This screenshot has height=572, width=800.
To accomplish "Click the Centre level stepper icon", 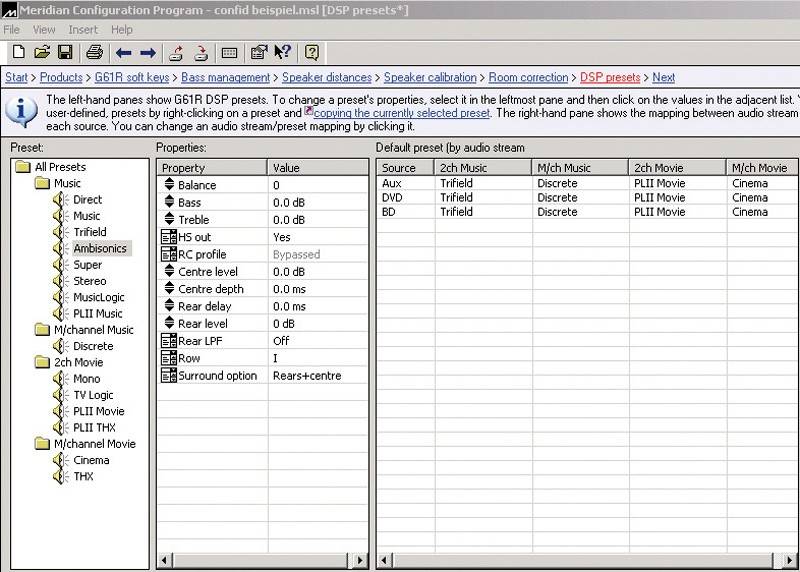I will pos(169,271).
